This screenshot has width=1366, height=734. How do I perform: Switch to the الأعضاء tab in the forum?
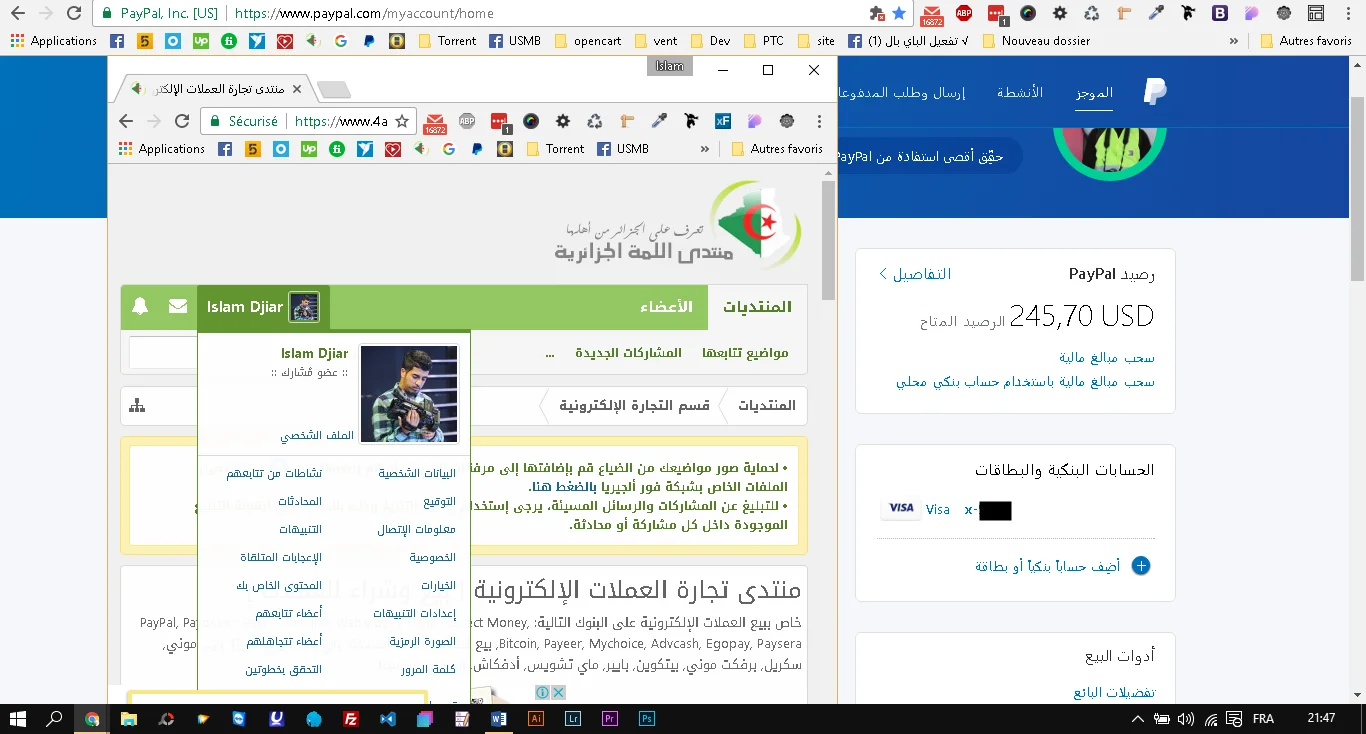point(666,307)
